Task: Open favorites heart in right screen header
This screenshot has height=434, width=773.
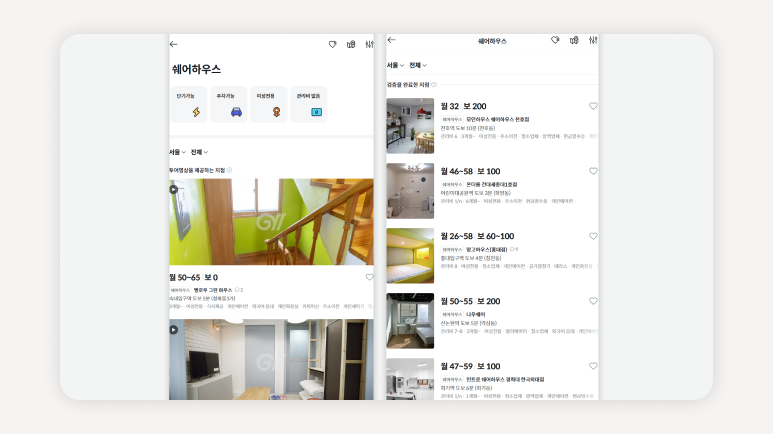Action: point(555,40)
